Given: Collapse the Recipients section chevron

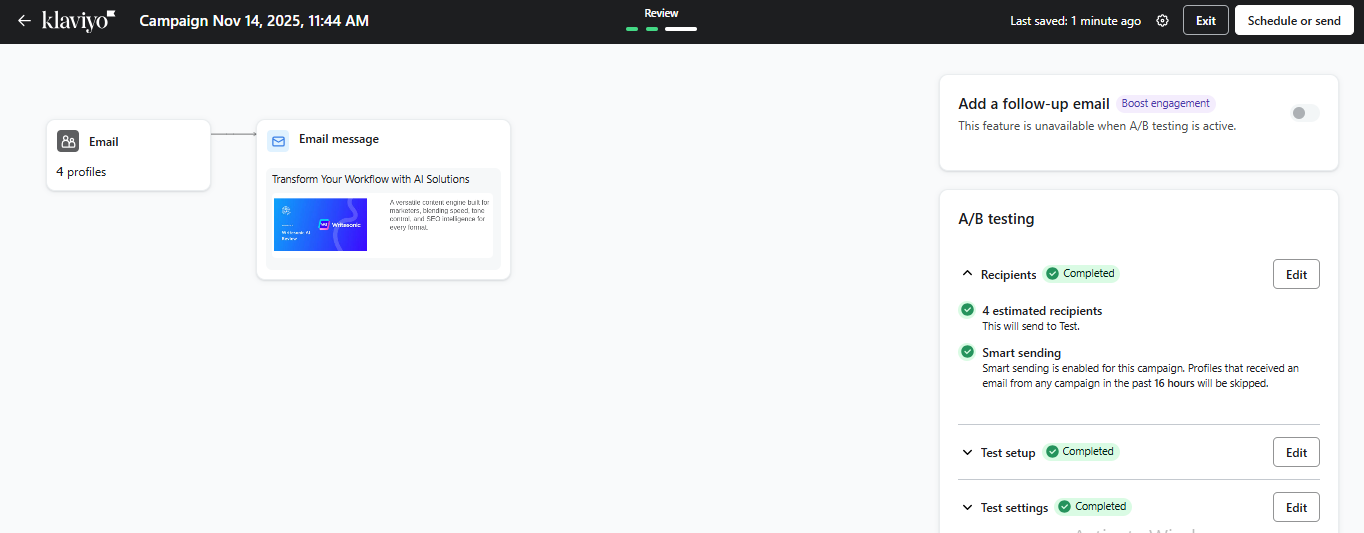Looking at the screenshot, I should (967, 274).
